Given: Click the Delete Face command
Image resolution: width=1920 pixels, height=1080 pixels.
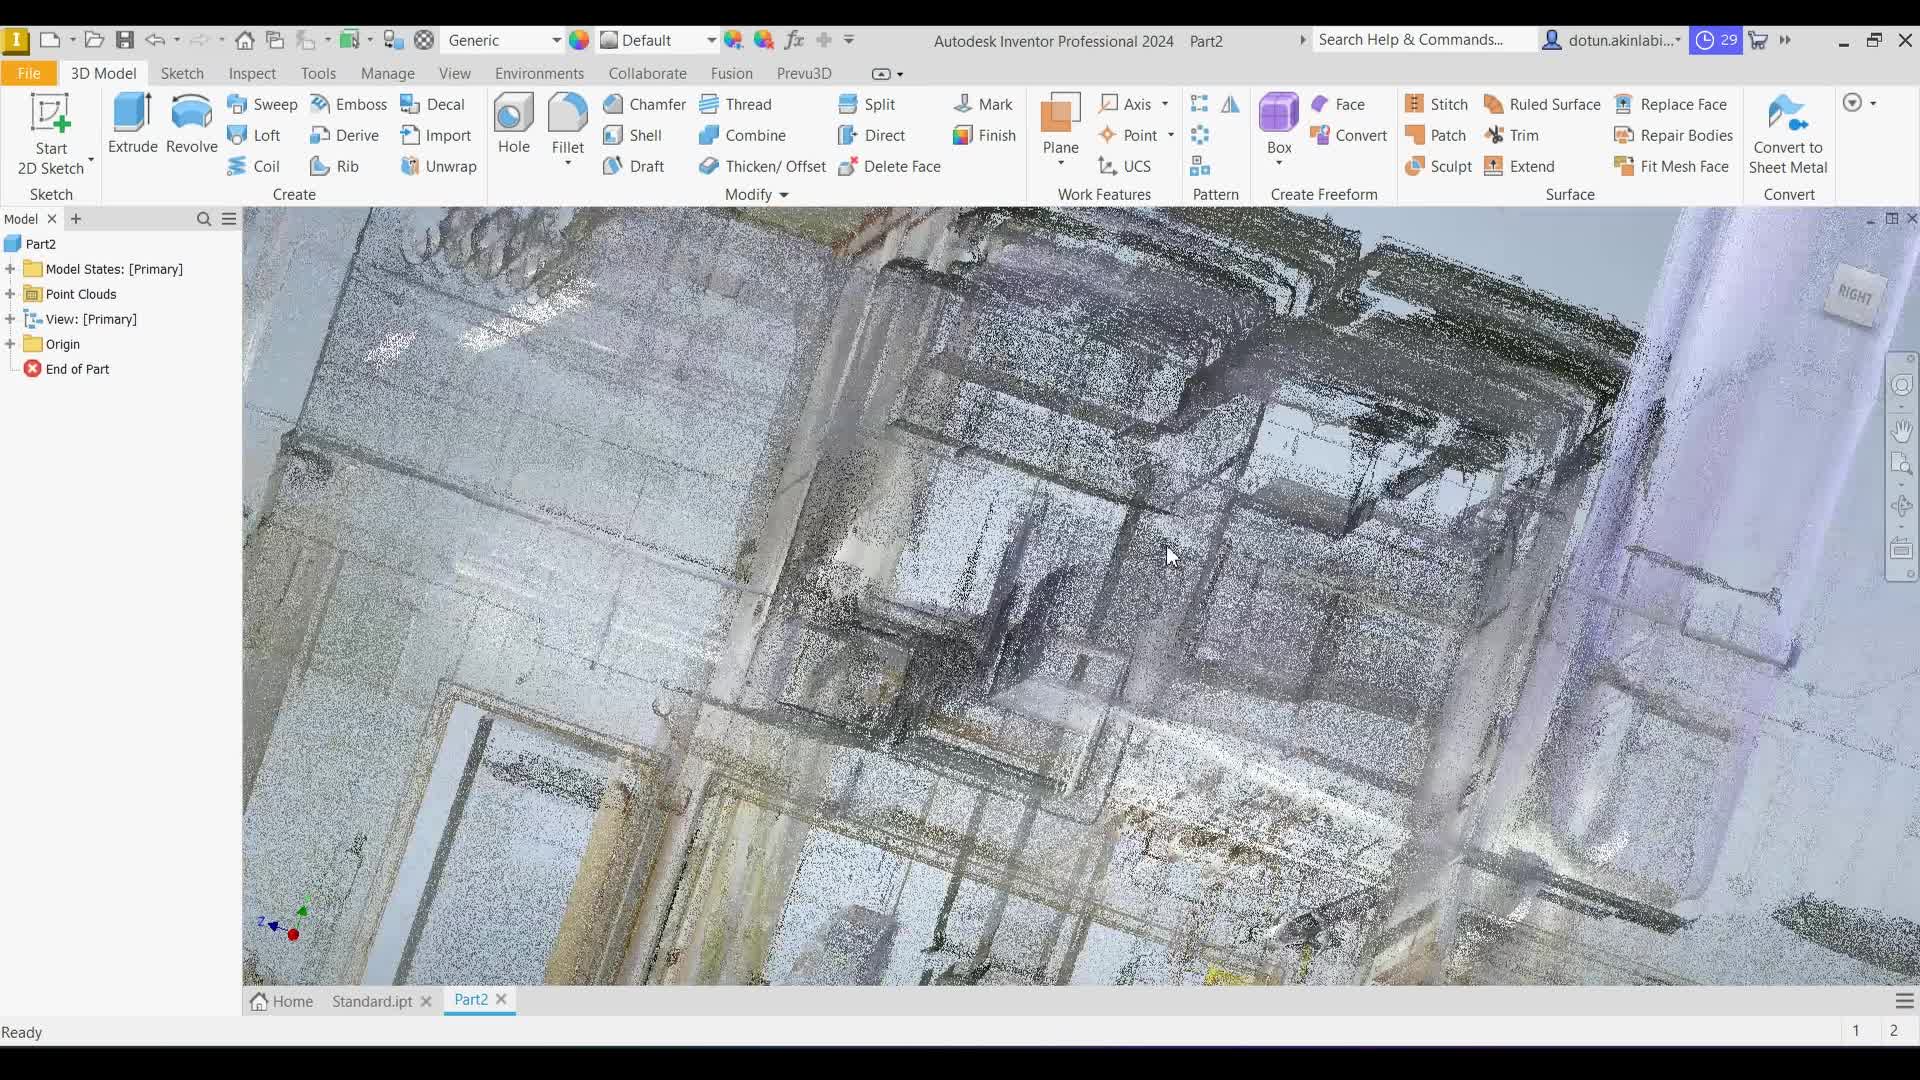Looking at the screenshot, I should point(890,166).
